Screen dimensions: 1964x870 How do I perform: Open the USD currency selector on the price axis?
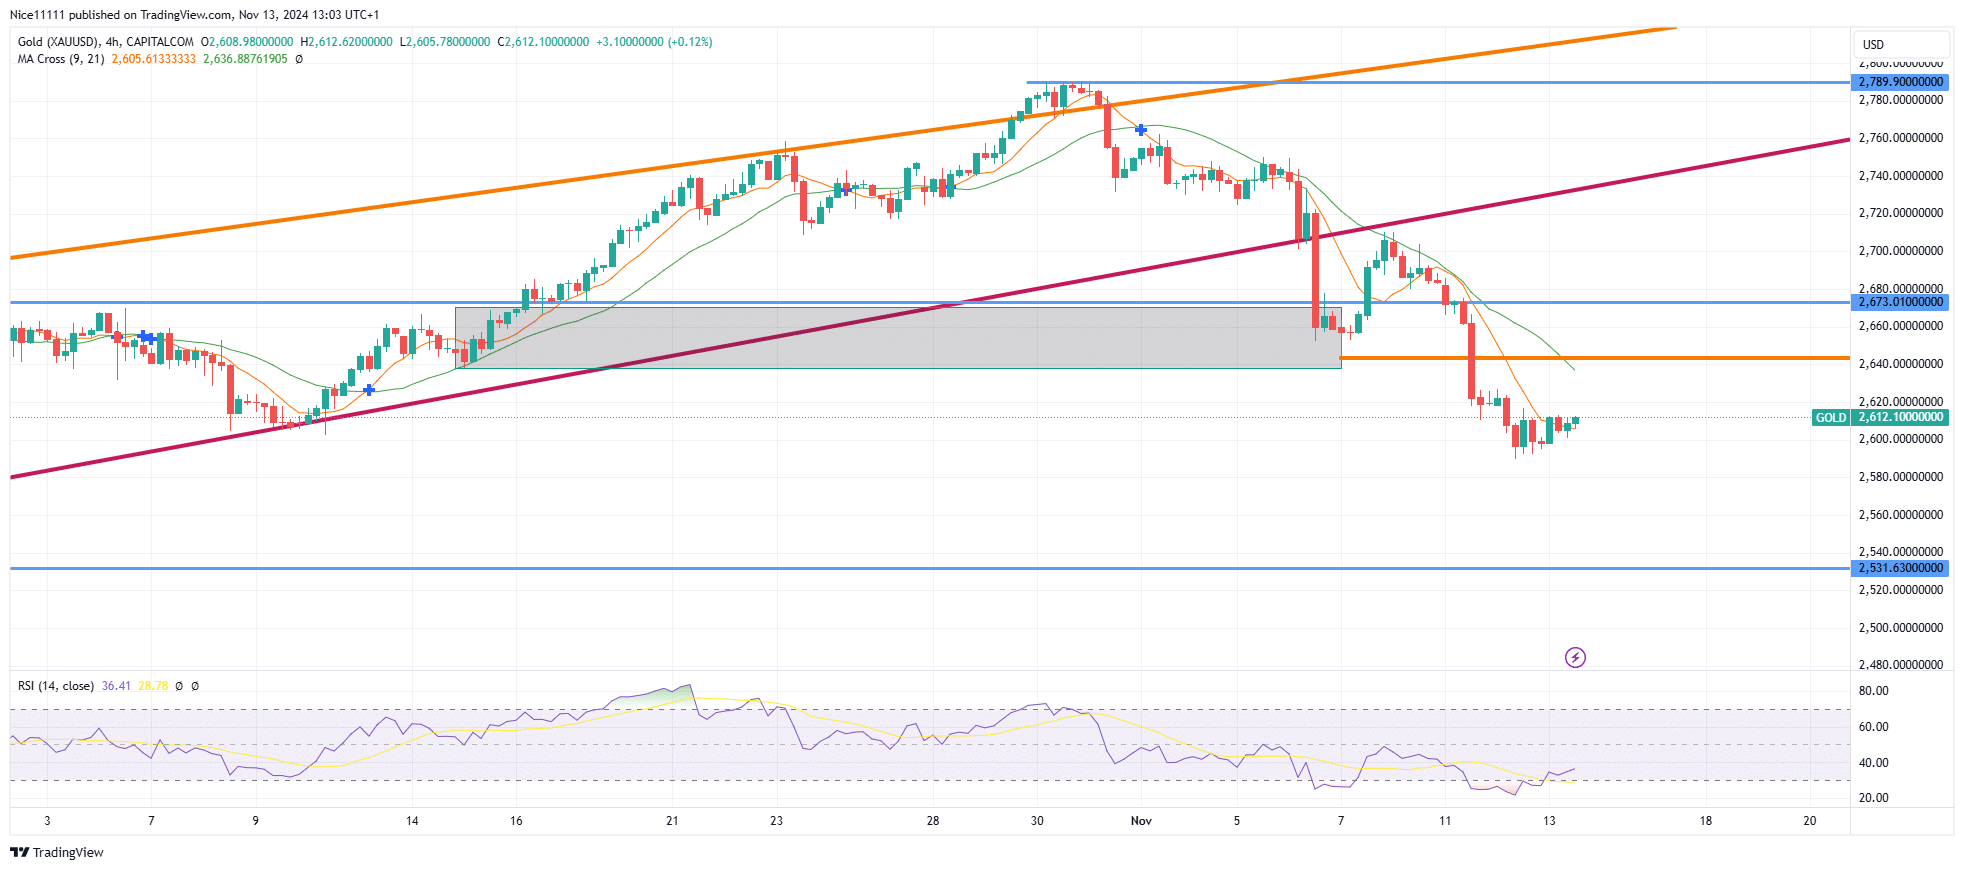[1901, 44]
